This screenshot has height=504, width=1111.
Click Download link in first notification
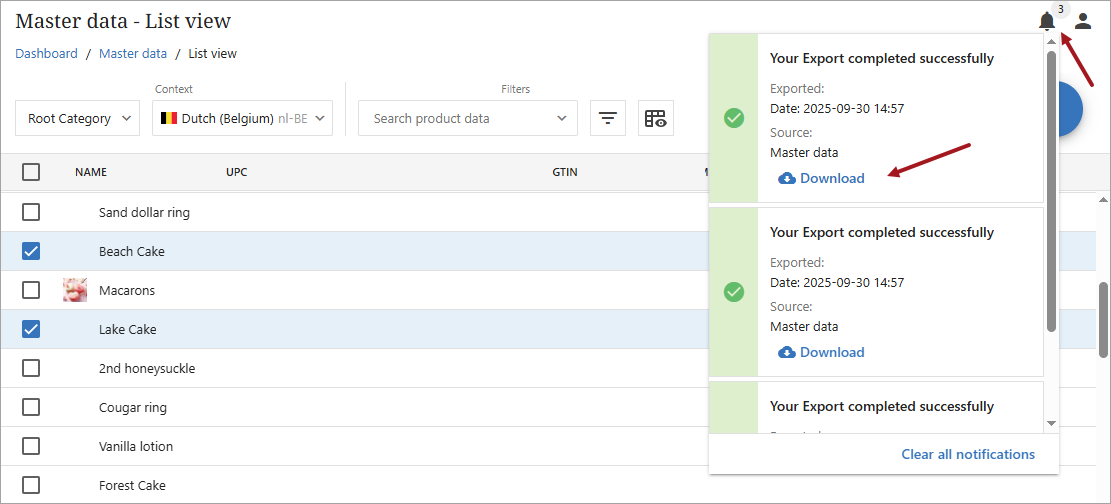[x=831, y=178]
